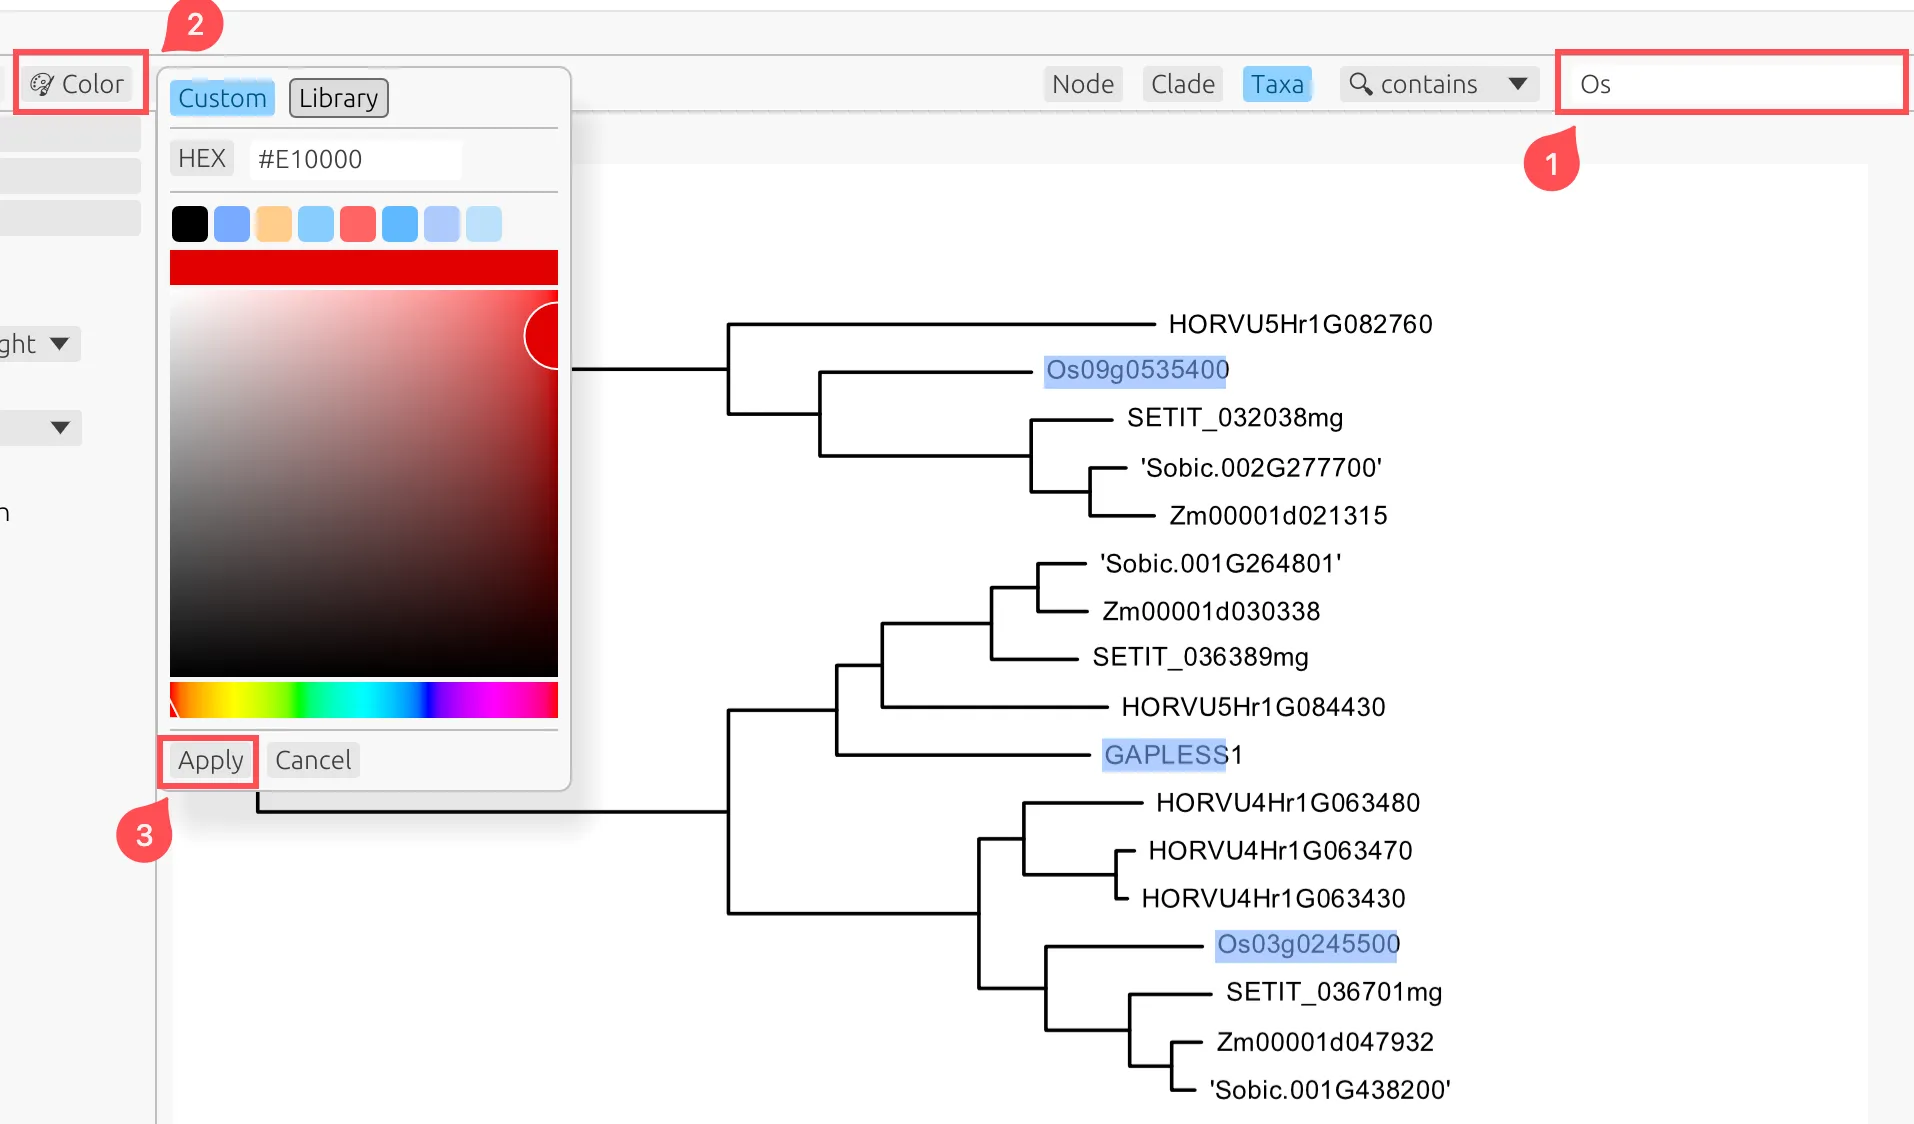Image resolution: width=1914 pixels, height=1124 pixels.
Task: Pick the black color swatch
Action: (190, 224)
